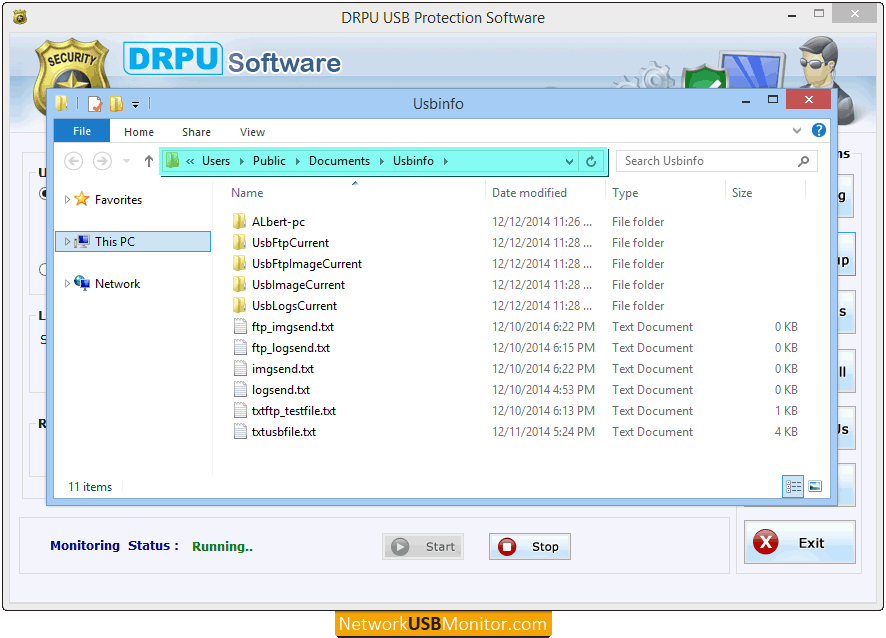Open the View ribbon tab

(x=252, y=132)
